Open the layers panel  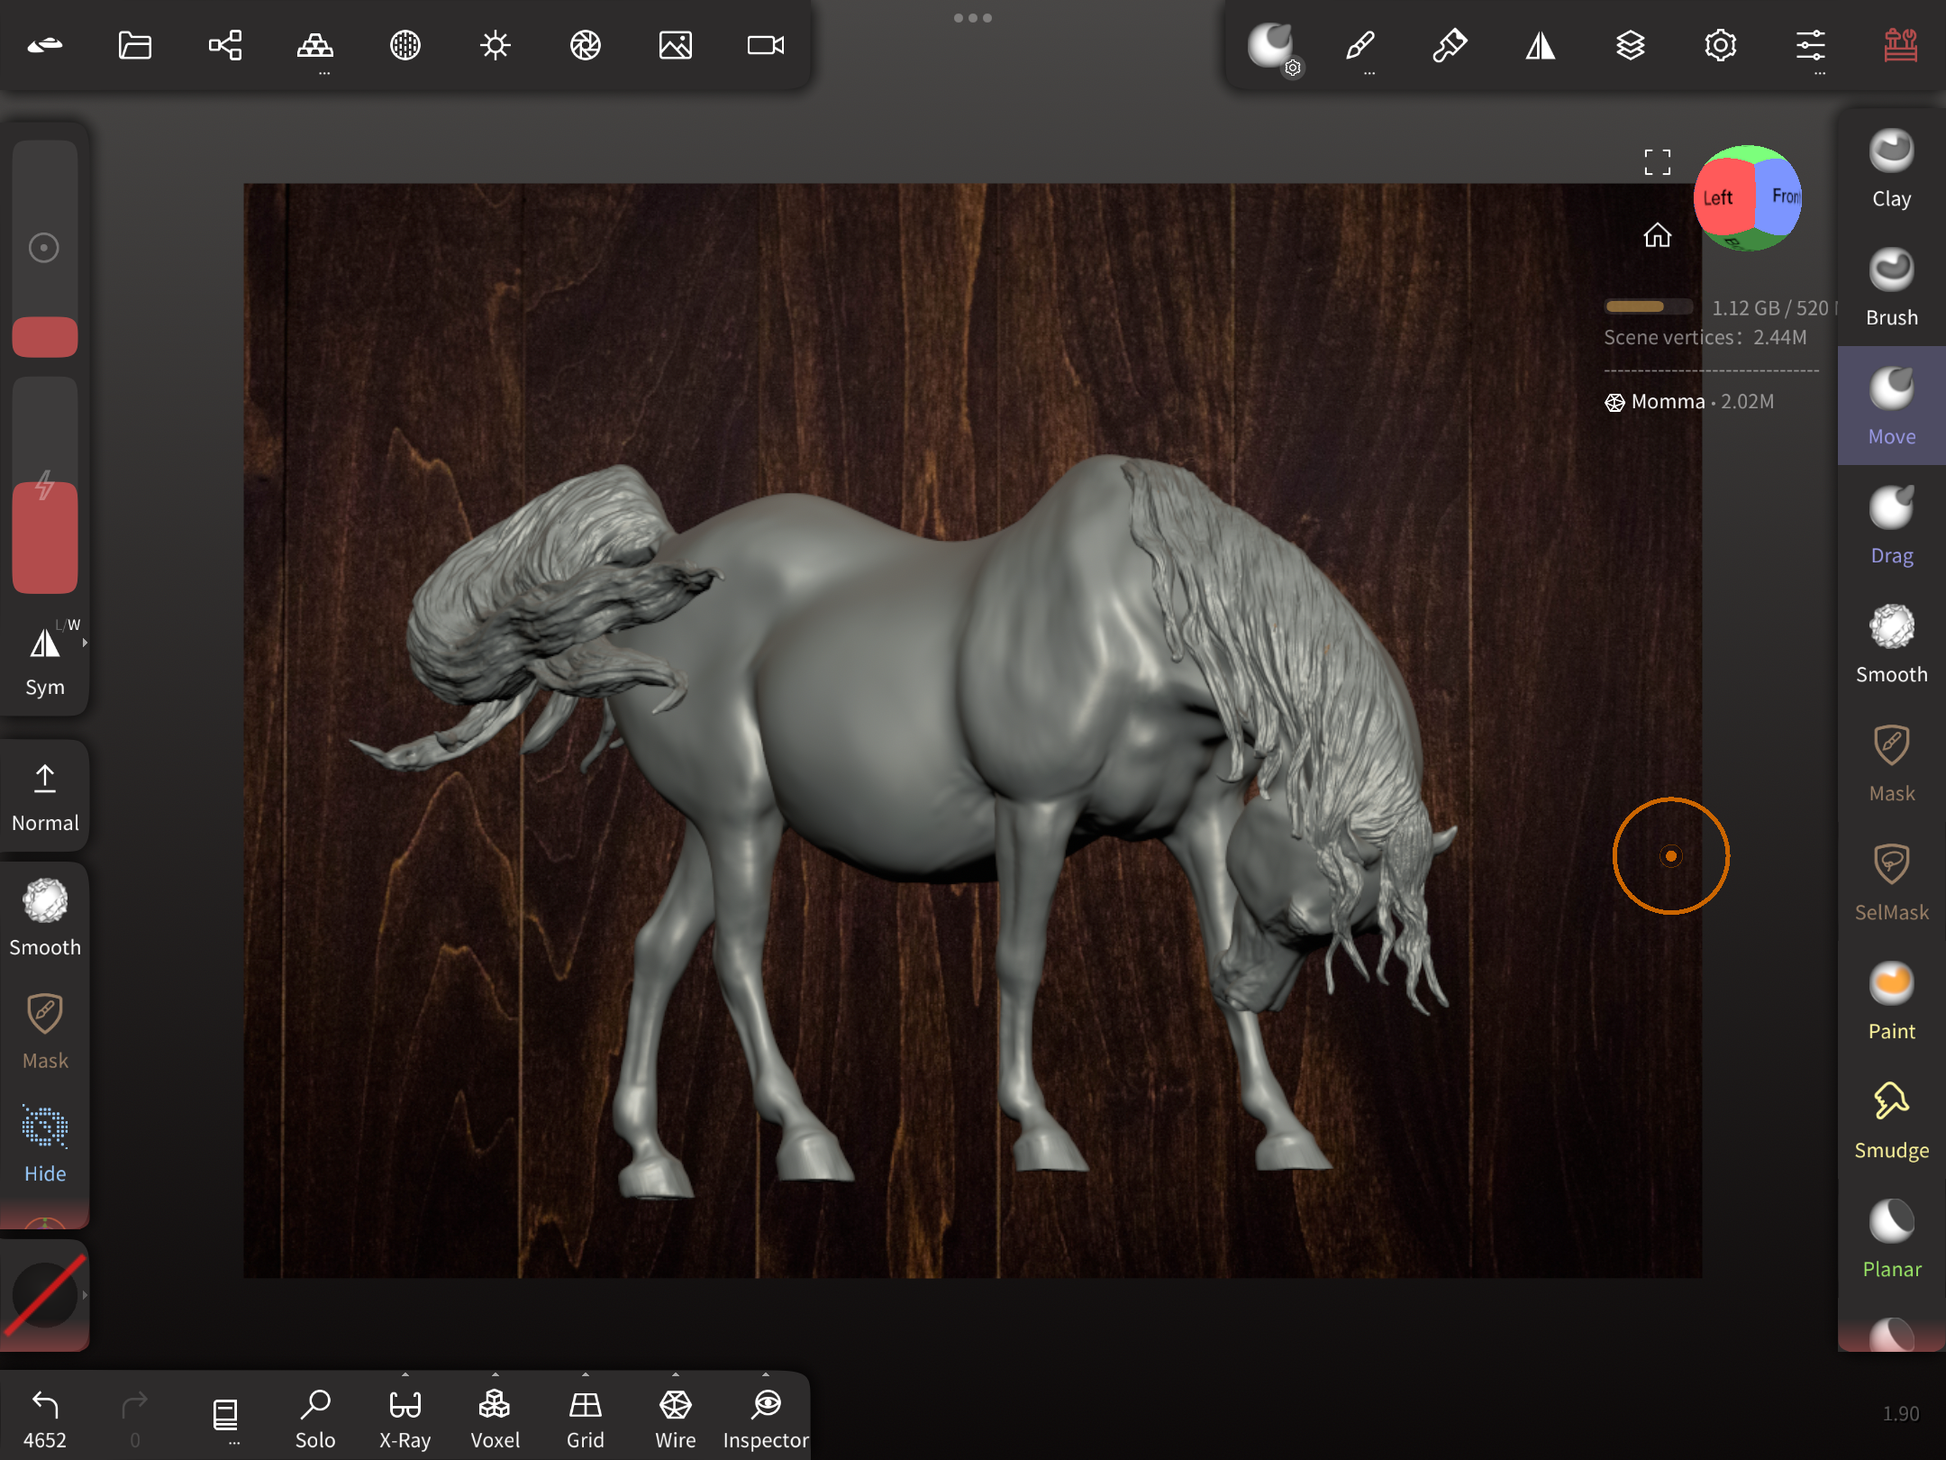pyautogui.click(x=1630, y=46)
